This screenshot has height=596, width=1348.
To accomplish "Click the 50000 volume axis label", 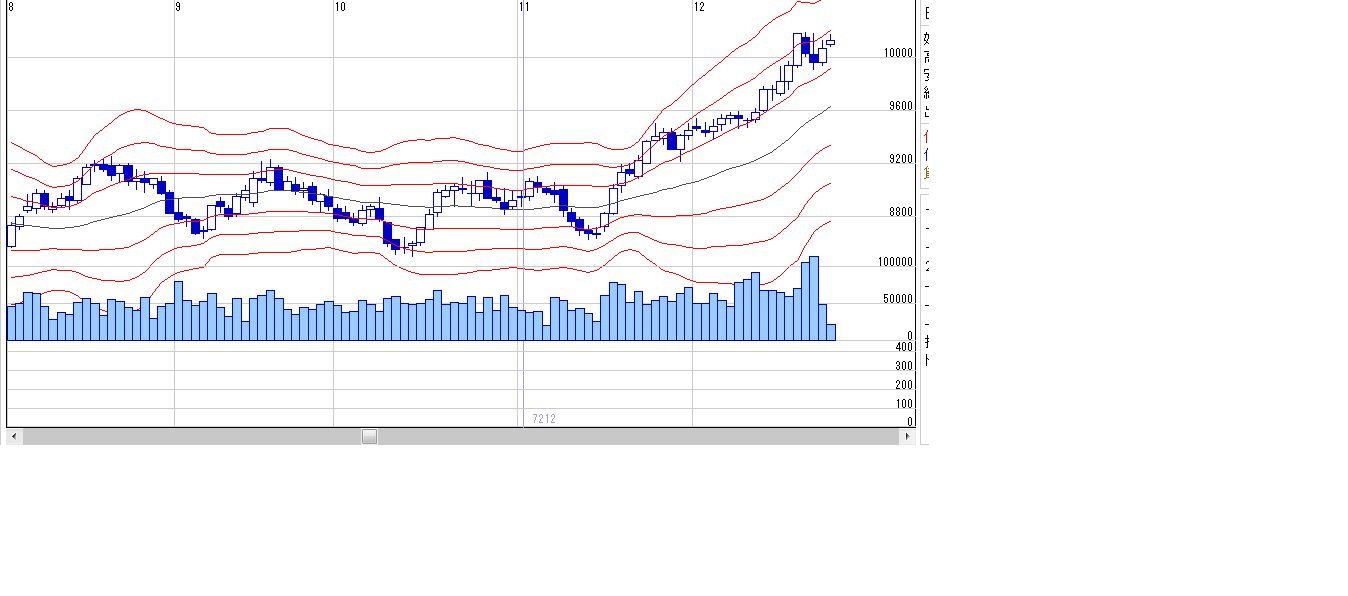I will 897,299.
